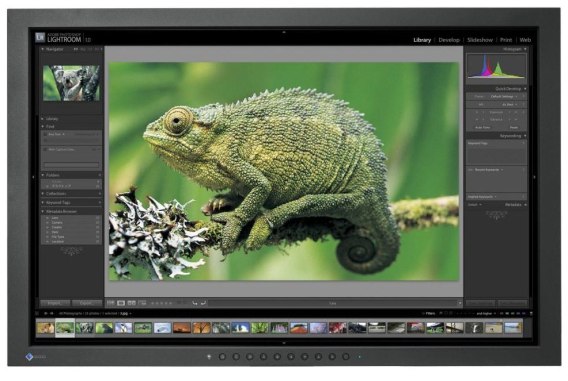Set star rating in the toolbar

click(162, 303)
